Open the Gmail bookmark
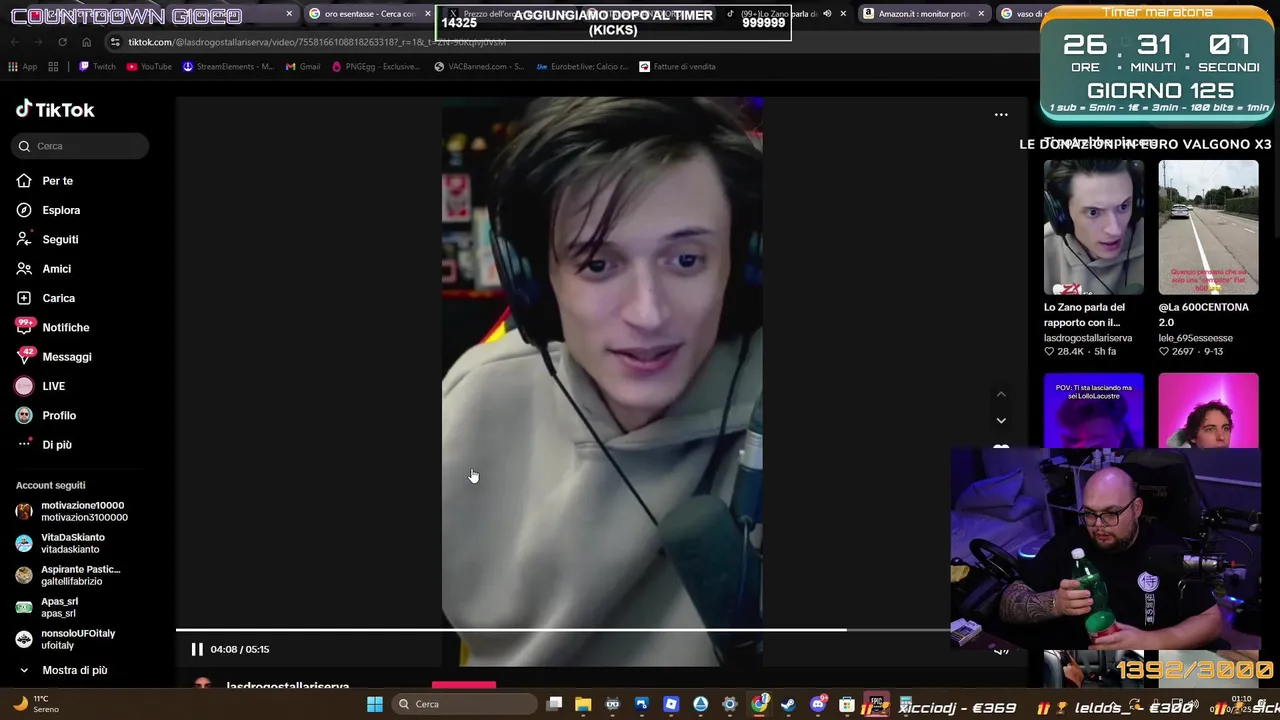This screenshot has width=1280, height=720. (x=303, y=67)
